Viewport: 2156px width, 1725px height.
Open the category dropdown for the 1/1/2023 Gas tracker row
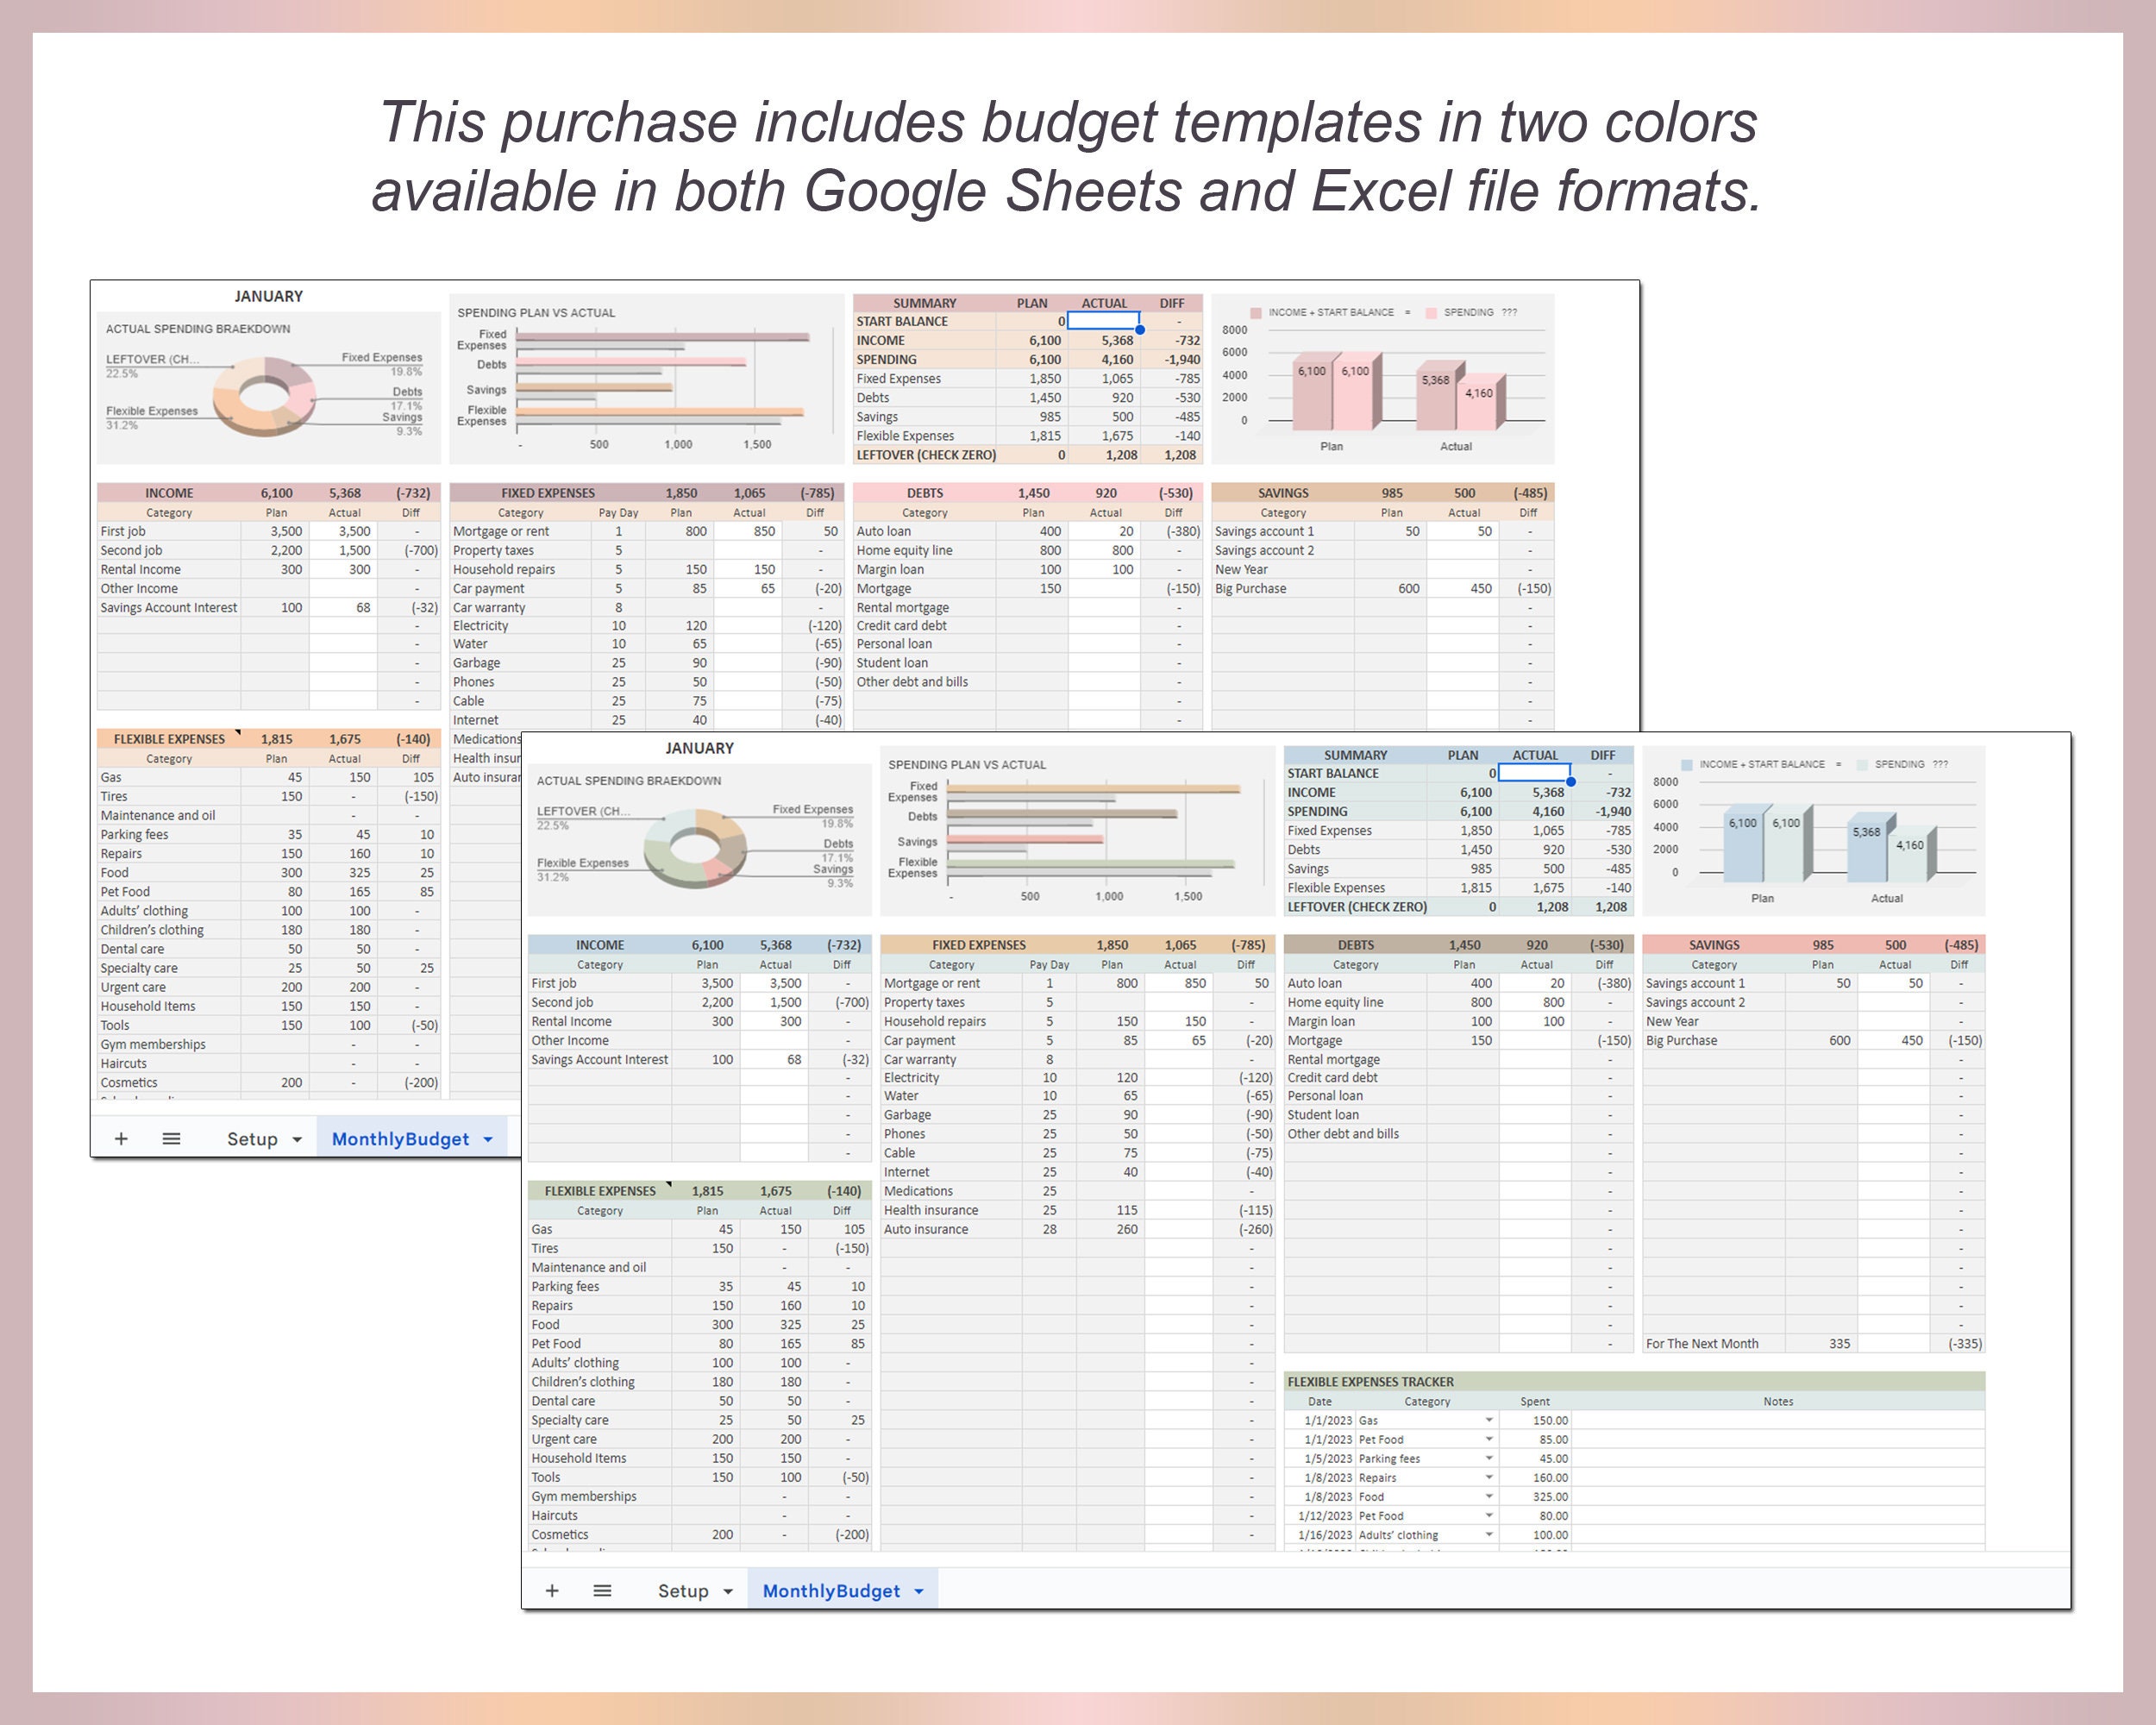(1489, 1420)
